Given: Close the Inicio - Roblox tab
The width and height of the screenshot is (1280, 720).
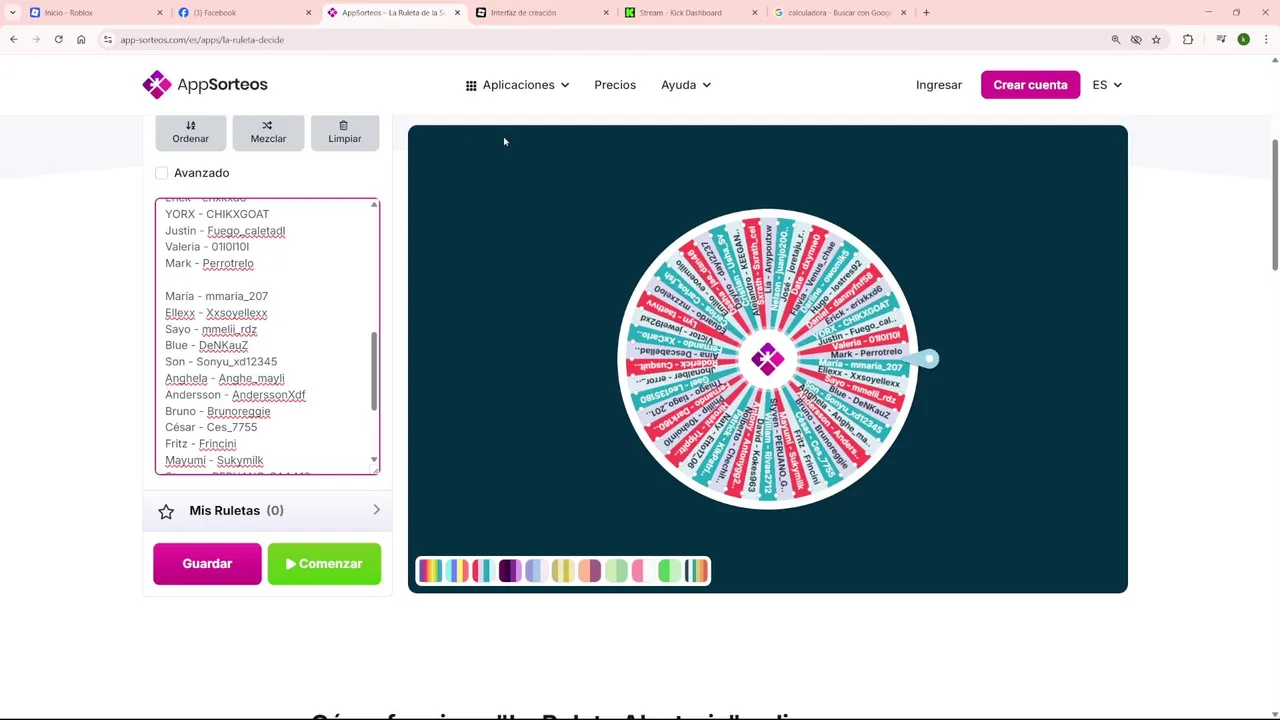Looking at the screenshot, I should (159, 13).
